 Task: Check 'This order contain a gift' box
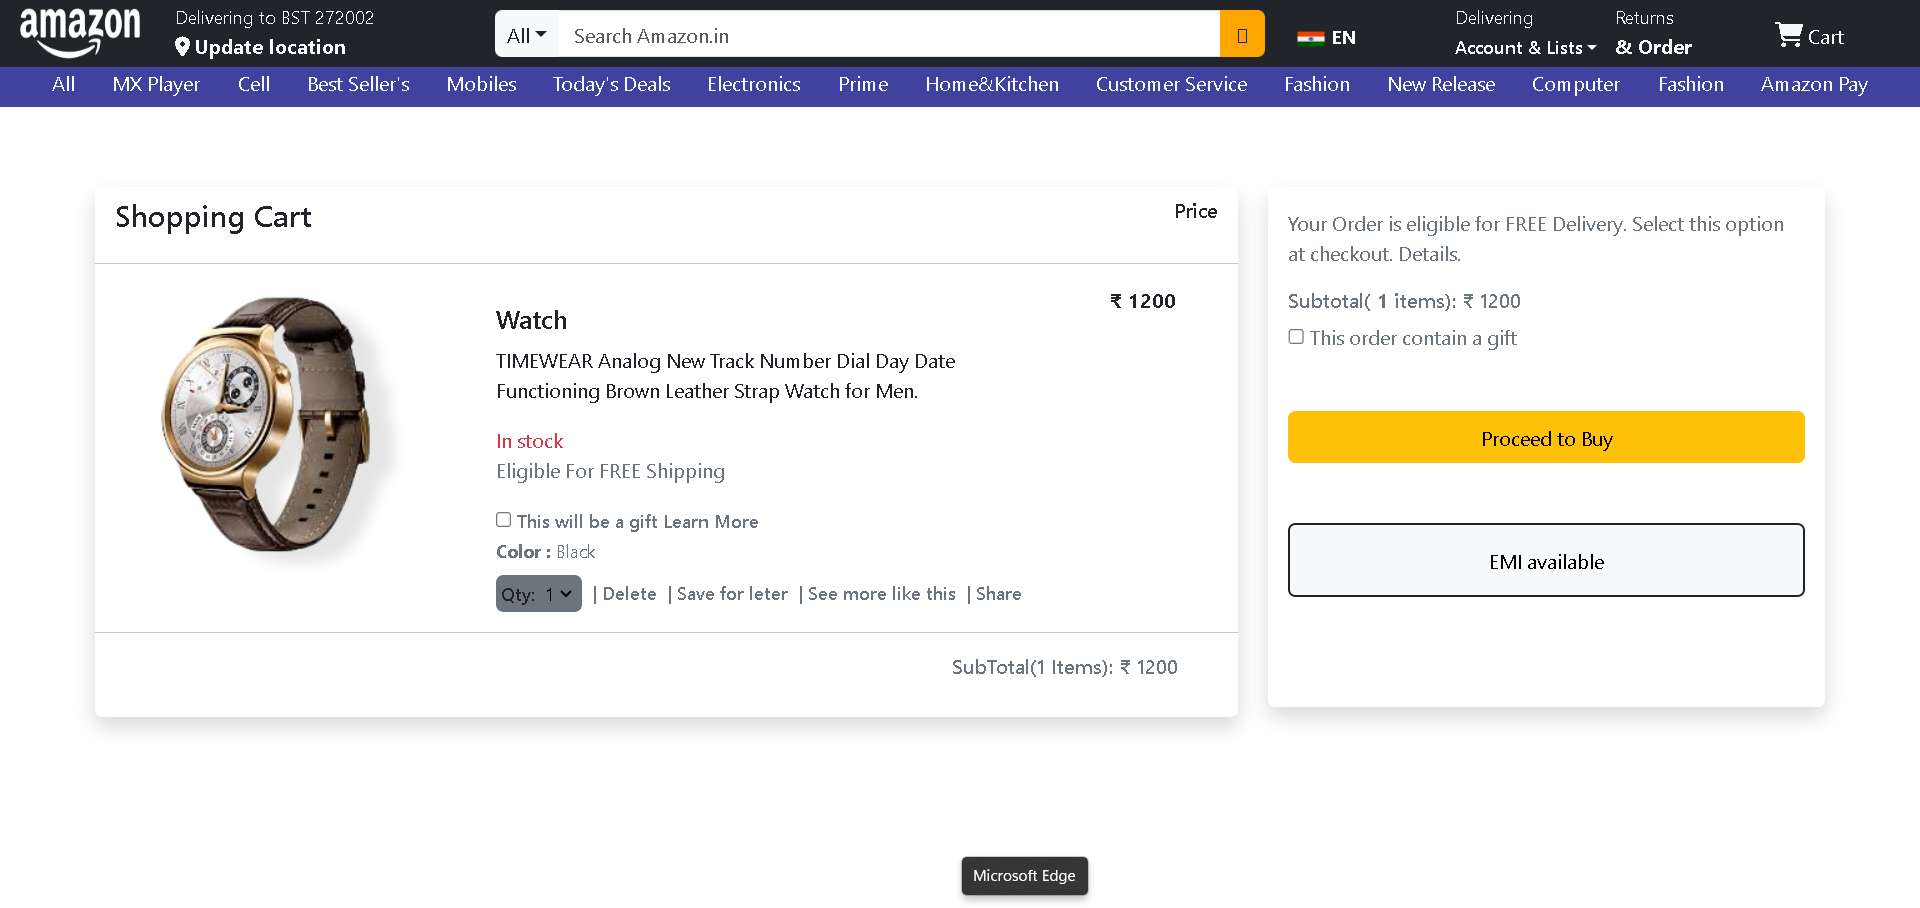(x=1296, y=337)
